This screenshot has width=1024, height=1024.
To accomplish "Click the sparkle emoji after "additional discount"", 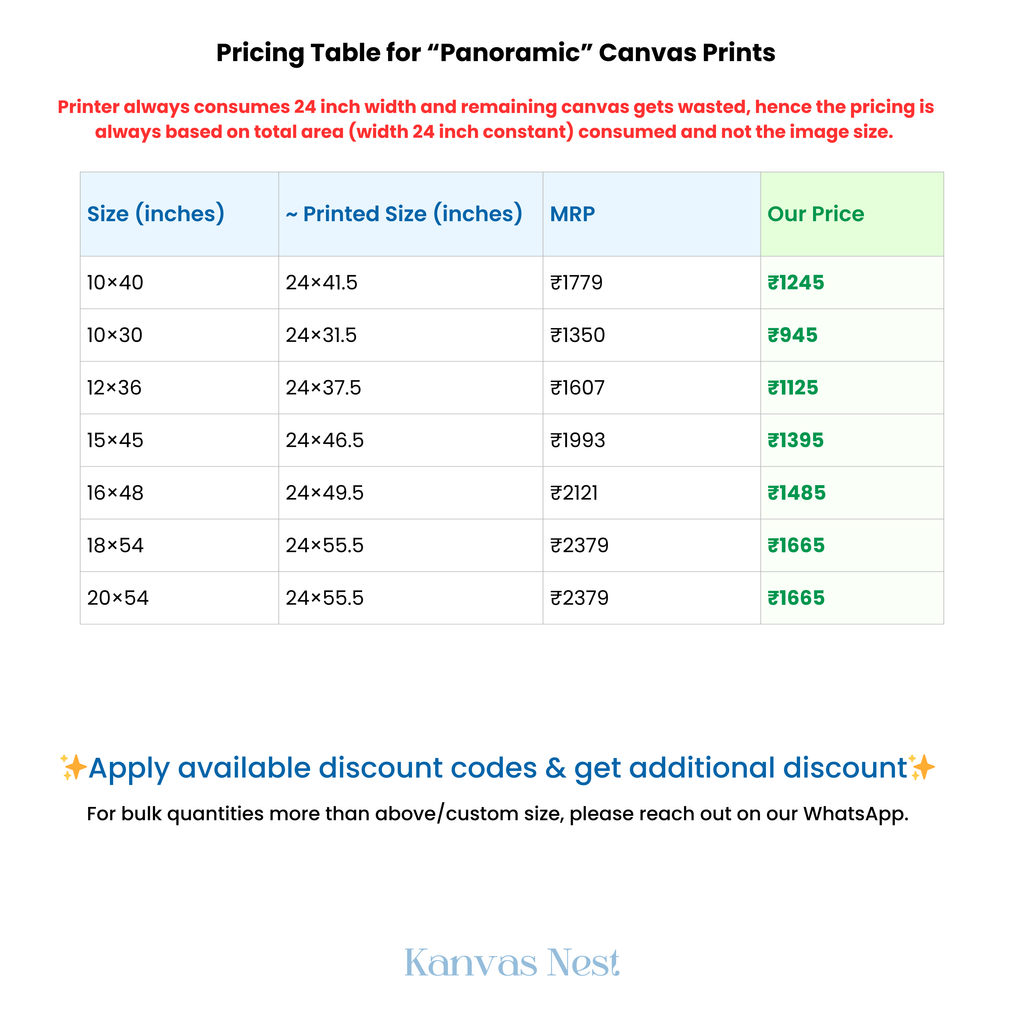I will (x=923, y=768).
